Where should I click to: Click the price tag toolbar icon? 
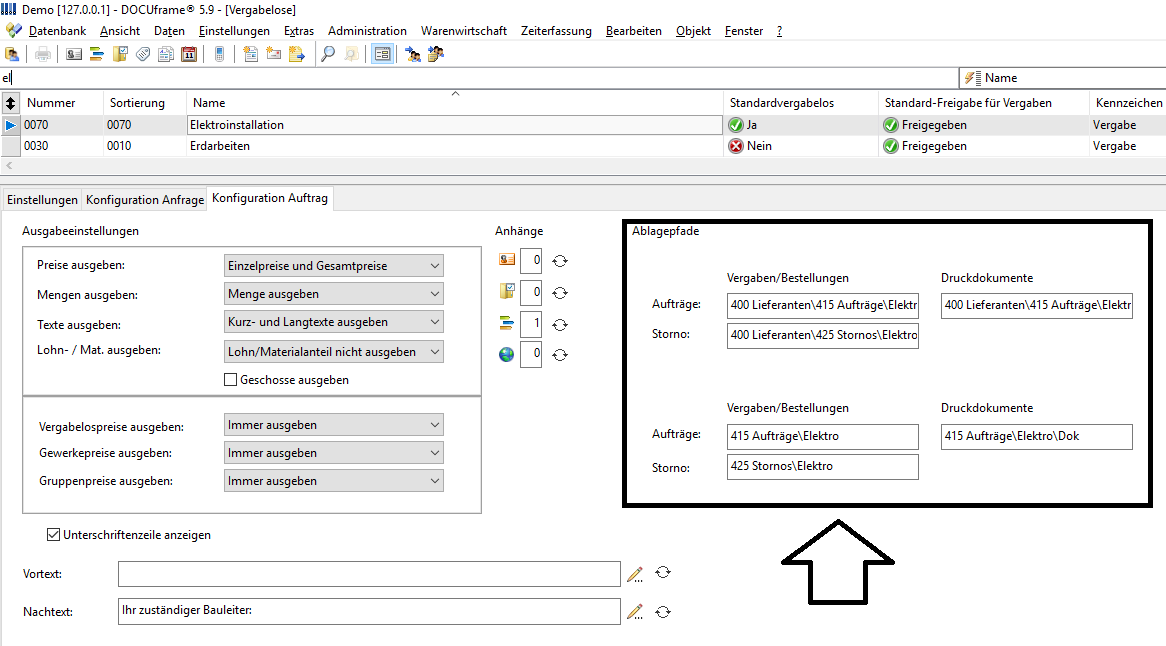coord(143,54)
